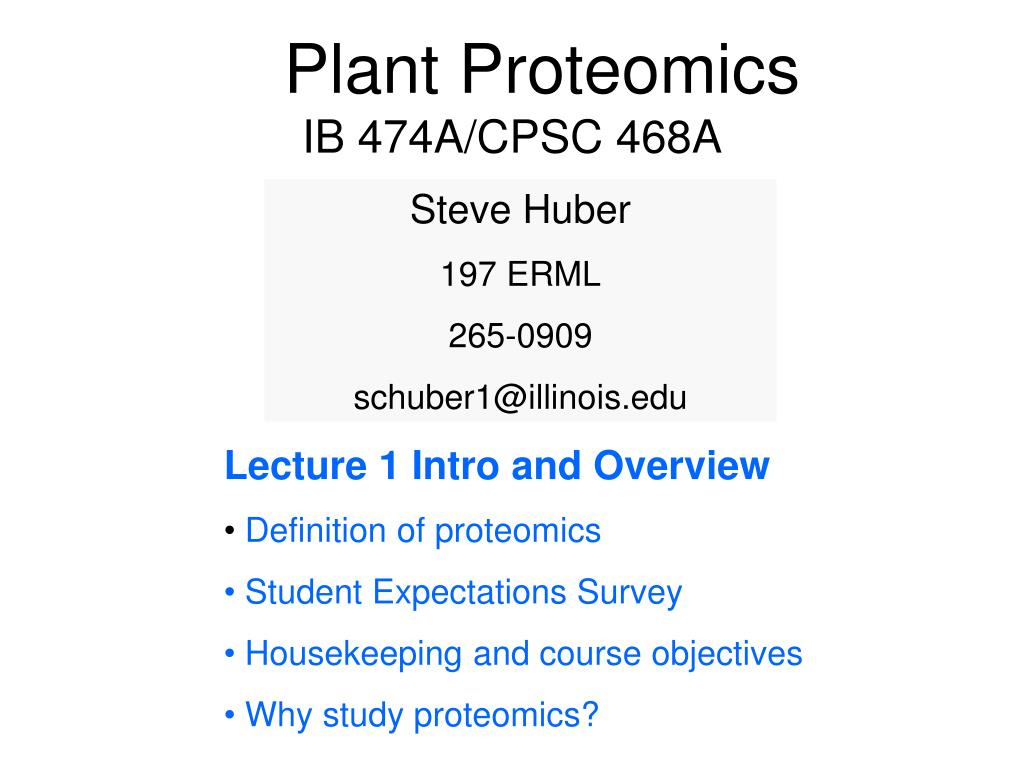Click the word Survey in second bullet

(630, 593)
